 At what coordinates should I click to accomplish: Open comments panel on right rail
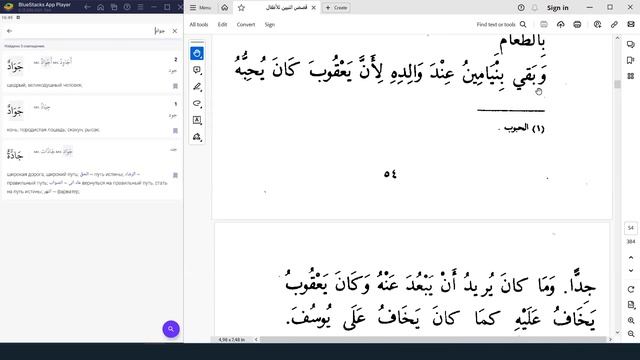point(631,44)
